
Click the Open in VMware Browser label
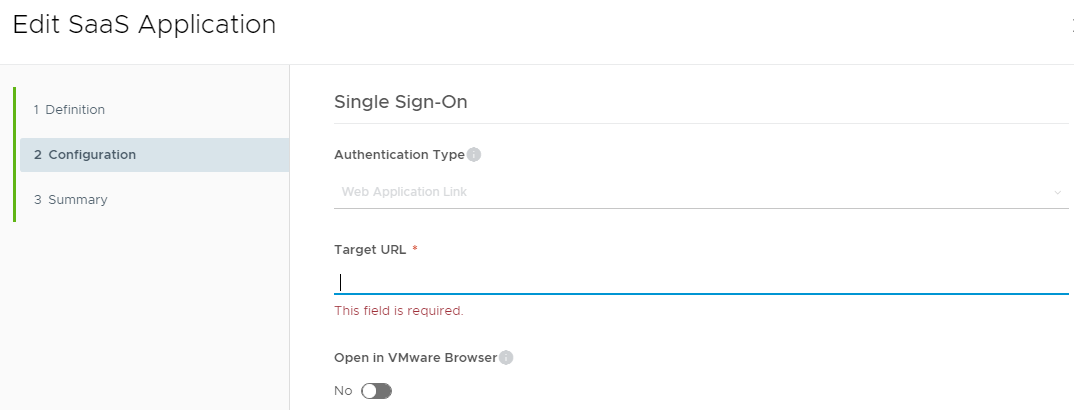pos(415,358)
